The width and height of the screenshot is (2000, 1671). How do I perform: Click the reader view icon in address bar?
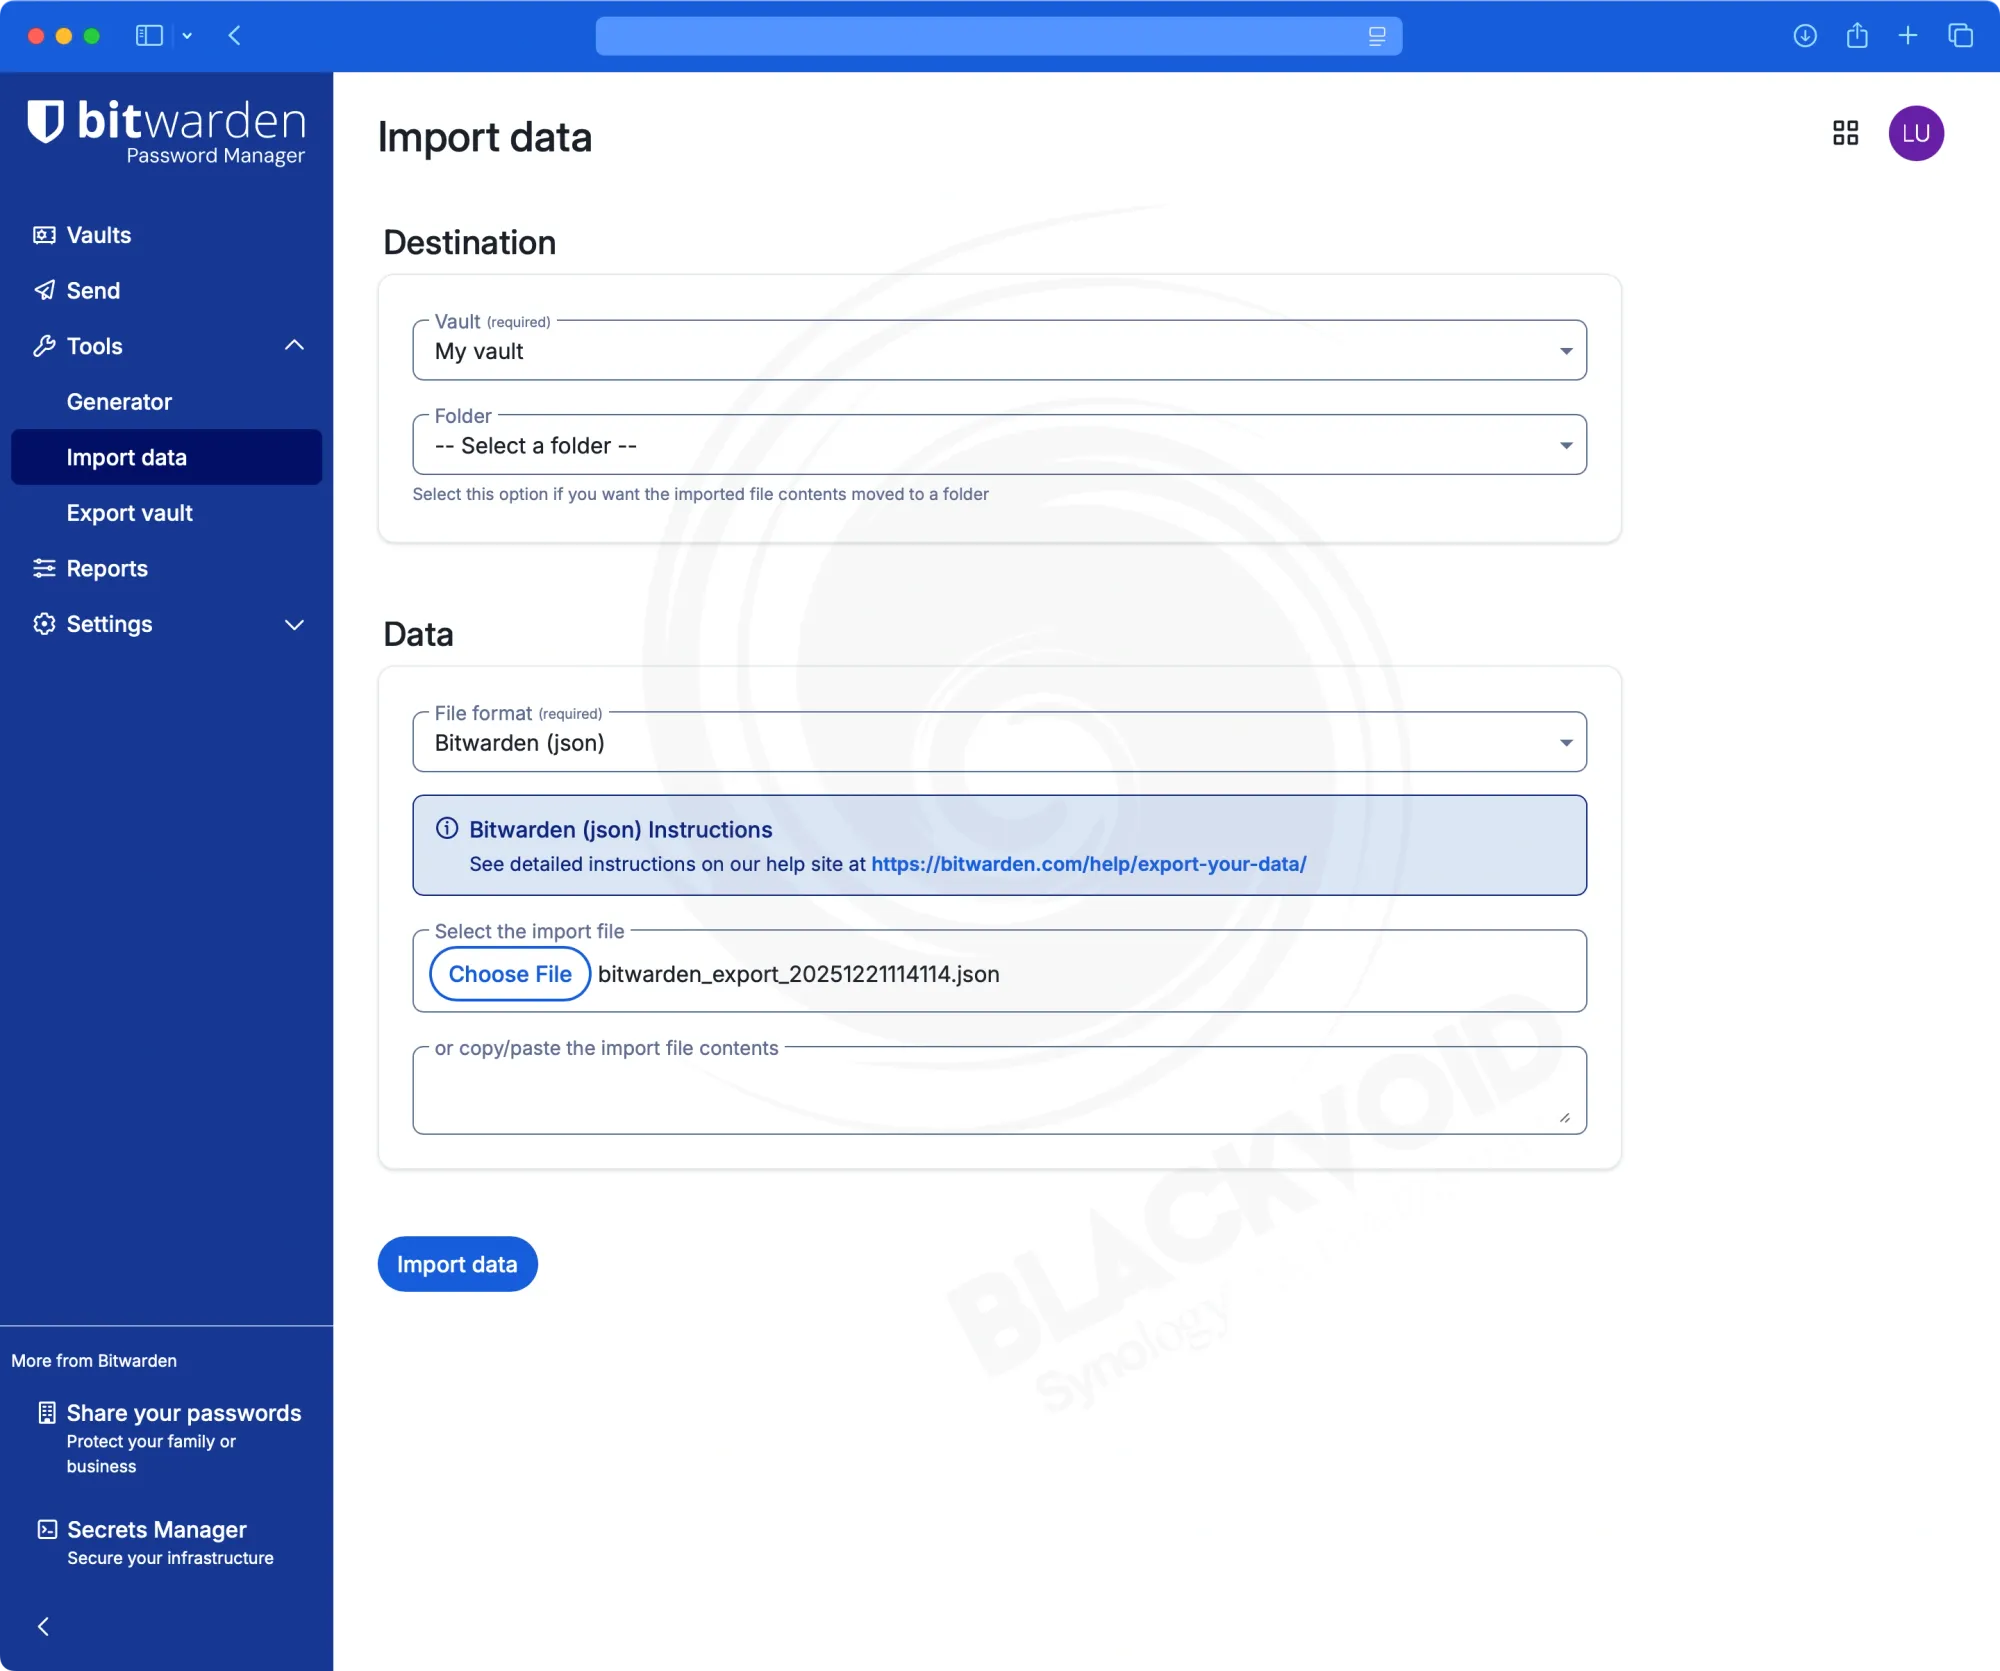tap(1377, 36)
